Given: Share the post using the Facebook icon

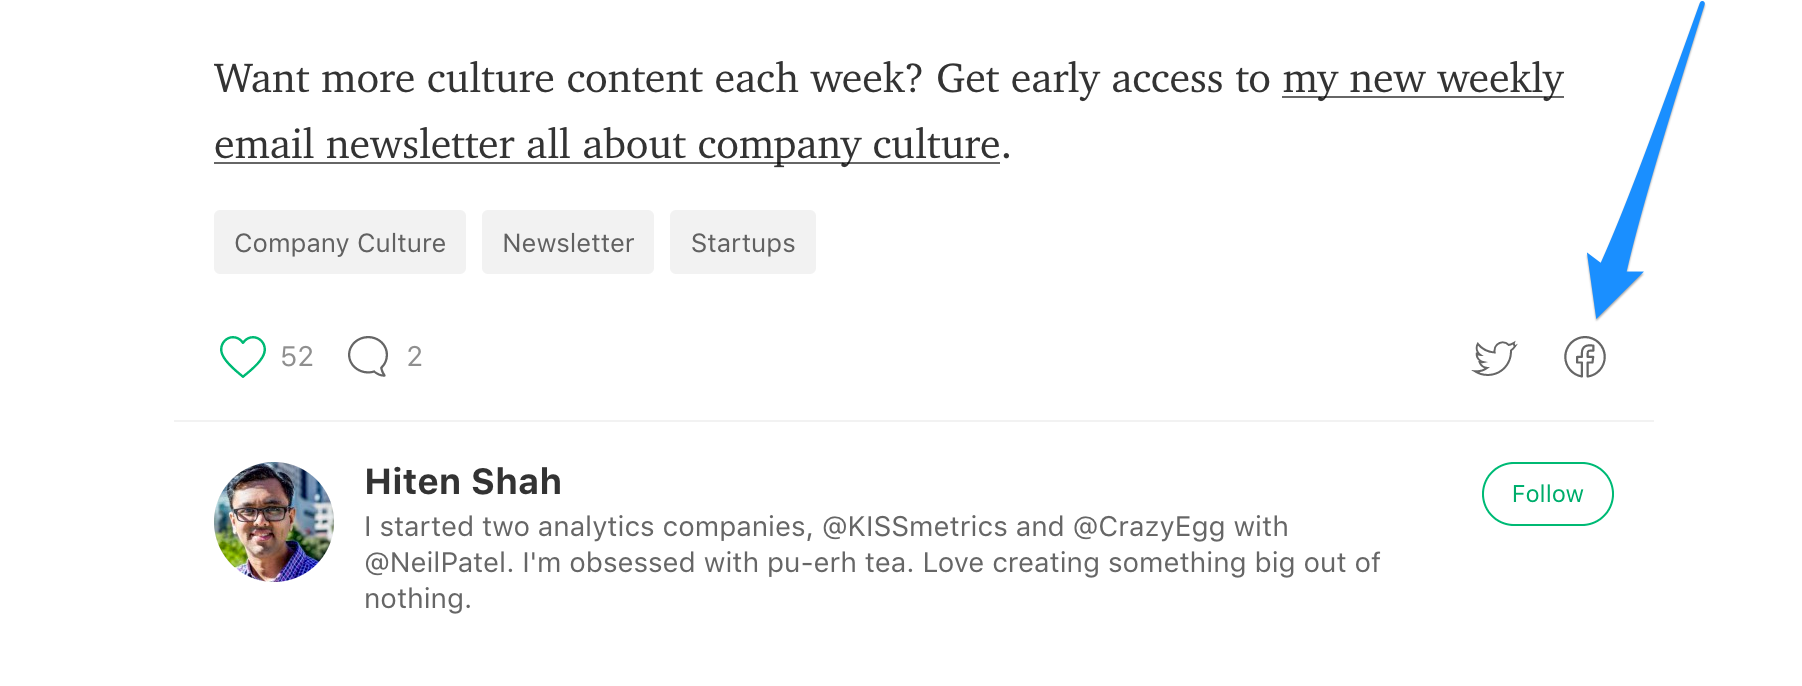Looking at the screenshot, I should (x=1584, y=357).
